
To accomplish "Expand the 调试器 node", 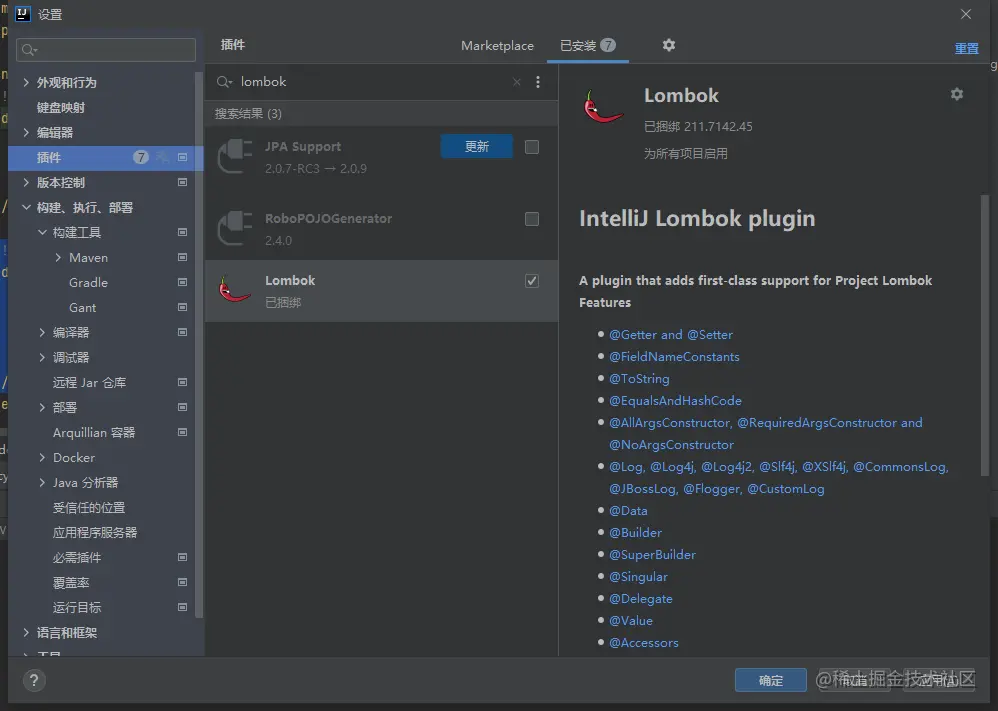I will pyautogui.click(x=42, y=357).
